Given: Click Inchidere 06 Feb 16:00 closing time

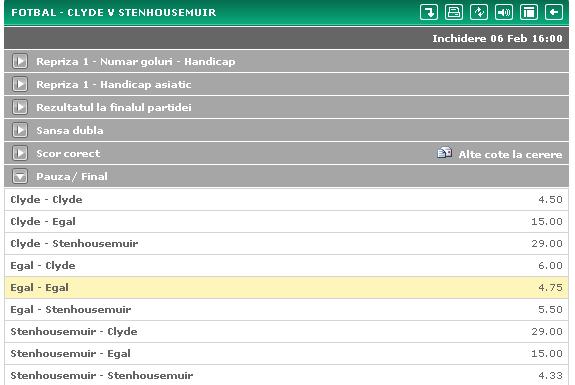Looking at the screenshot, I should 497,38.
